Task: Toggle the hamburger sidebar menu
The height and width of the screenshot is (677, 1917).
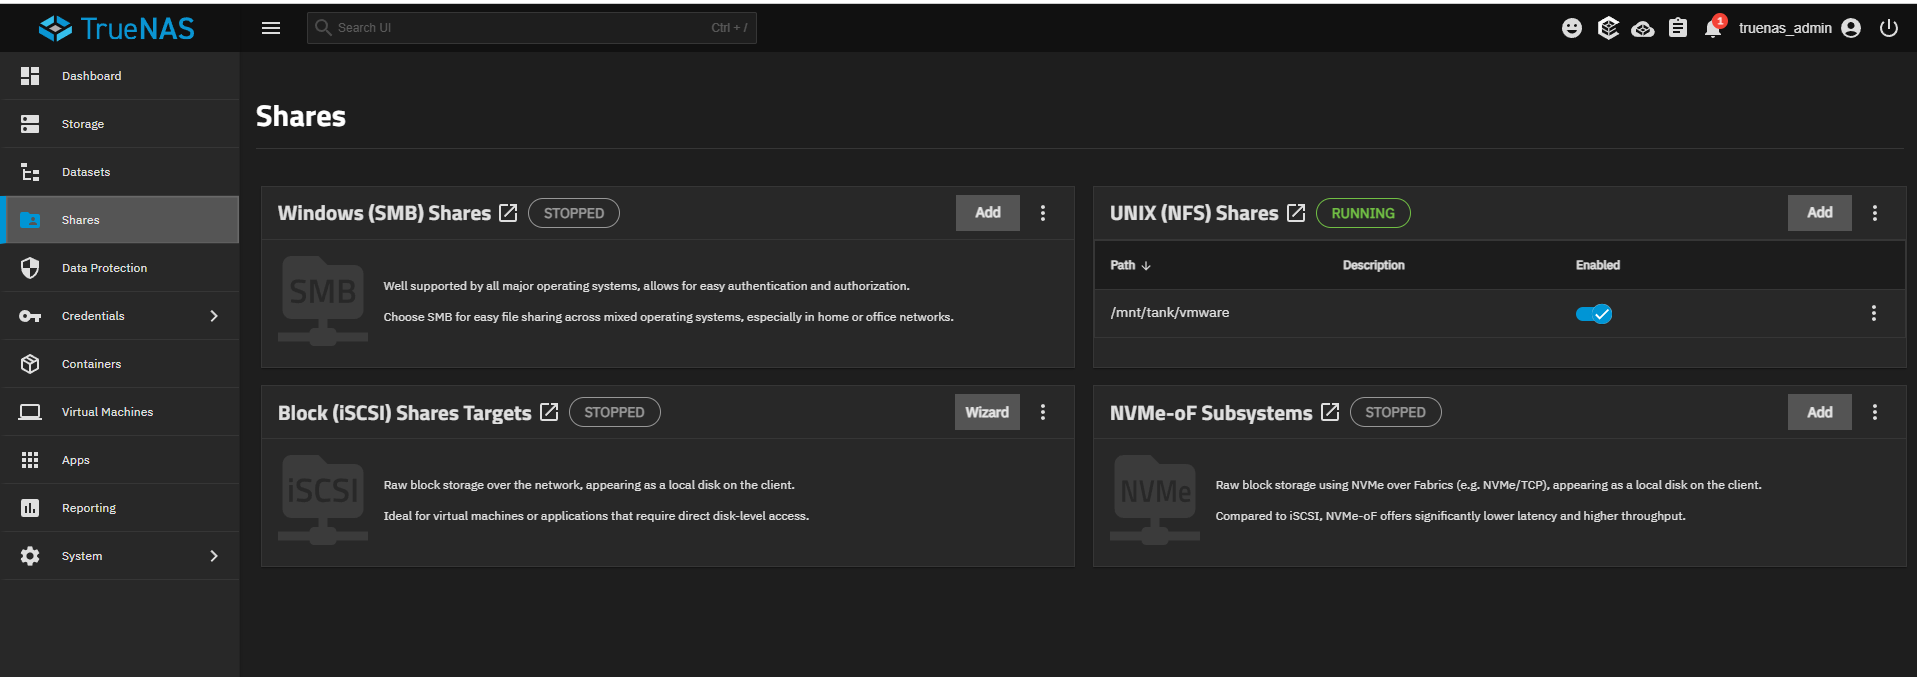Action: [271, 28]
